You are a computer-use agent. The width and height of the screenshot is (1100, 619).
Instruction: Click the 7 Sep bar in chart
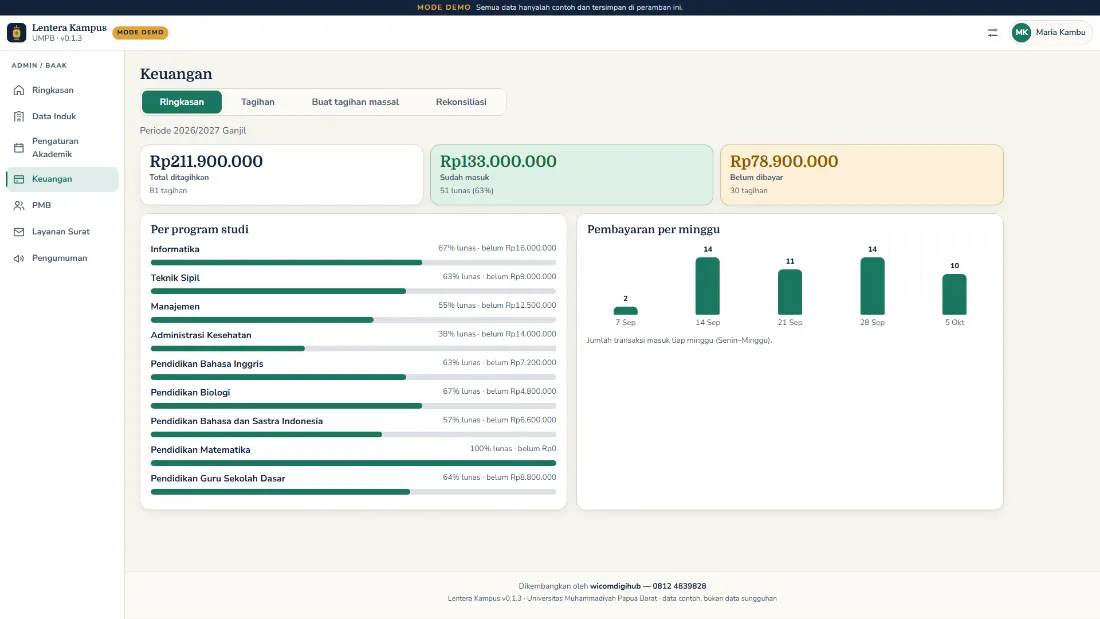point(626,311)
